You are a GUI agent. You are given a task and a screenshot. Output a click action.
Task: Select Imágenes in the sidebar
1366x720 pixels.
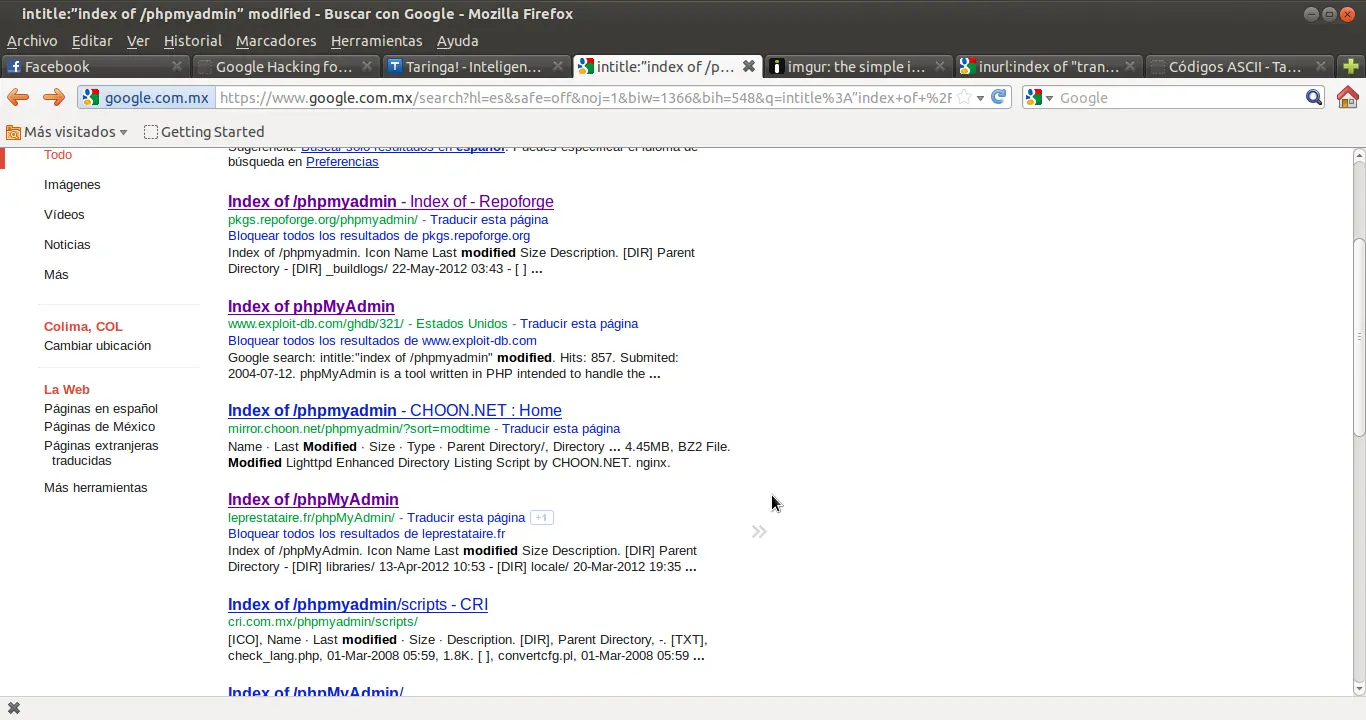point(72,185)
